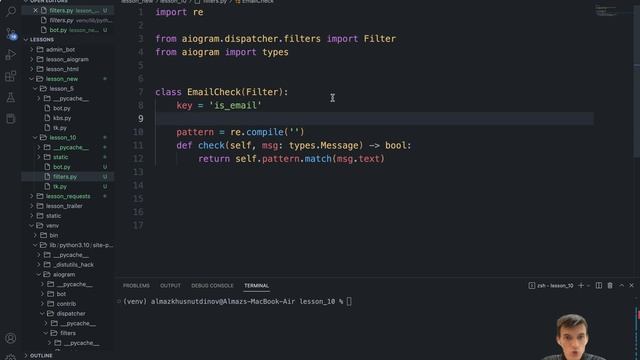Select the zsh - lesson_10 terminal label
640x360 pixels.
(x=551, y=285)
